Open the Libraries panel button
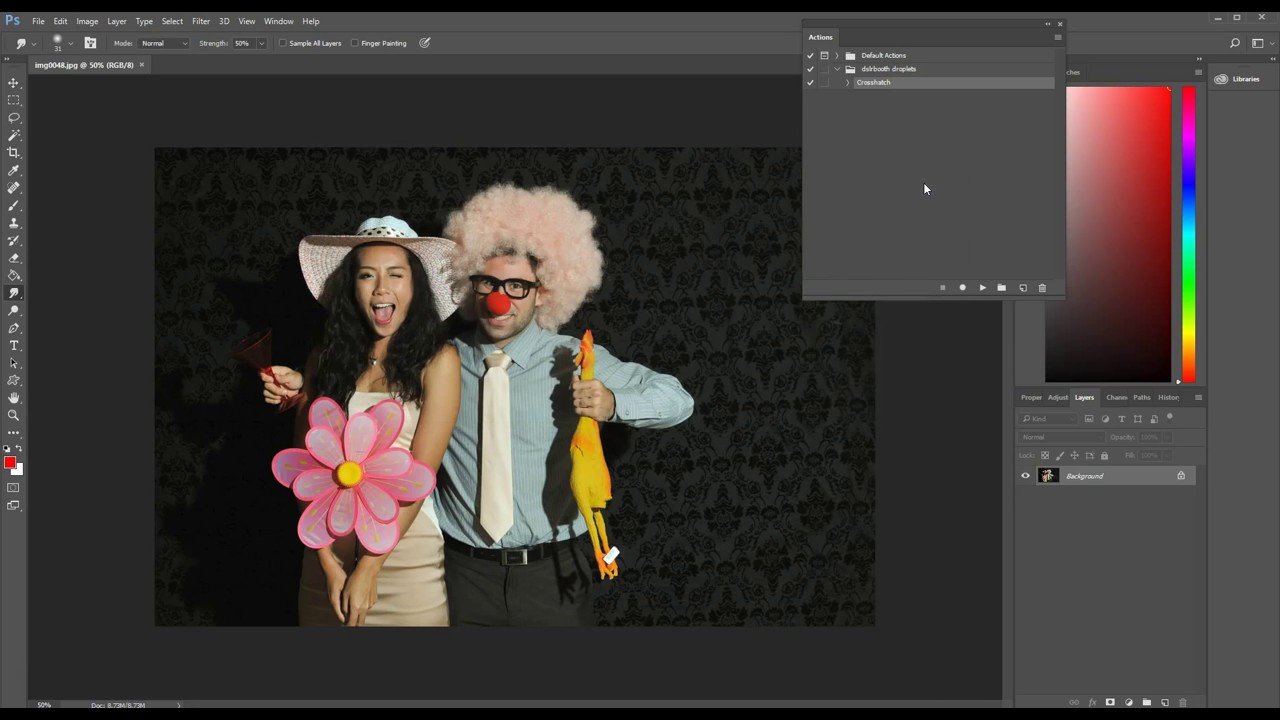The height and width of the screenshot is (720, 1280). click(x=1238, y=79)
